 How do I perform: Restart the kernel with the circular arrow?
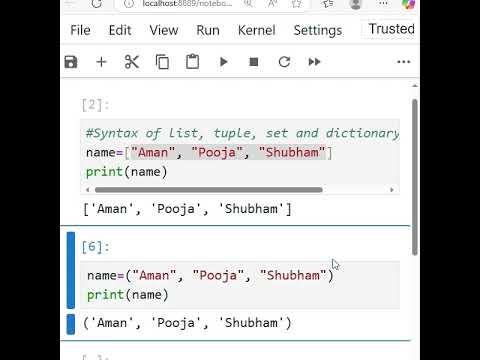[284, 62]
